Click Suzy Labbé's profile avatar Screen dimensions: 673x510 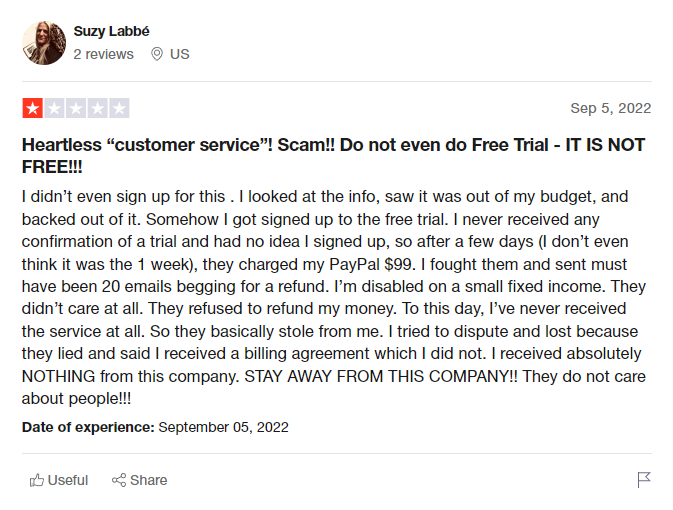44,43
